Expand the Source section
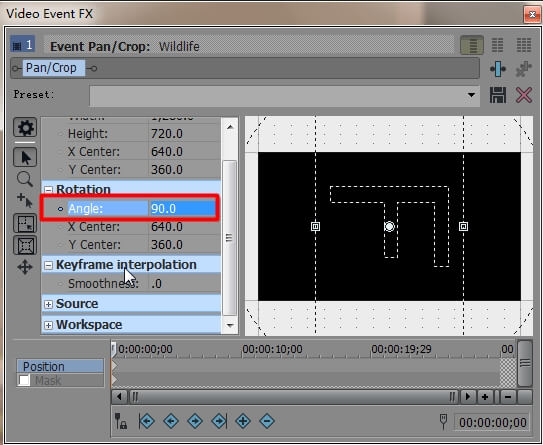The image size is (543, 445). click(x=48, y=304)
